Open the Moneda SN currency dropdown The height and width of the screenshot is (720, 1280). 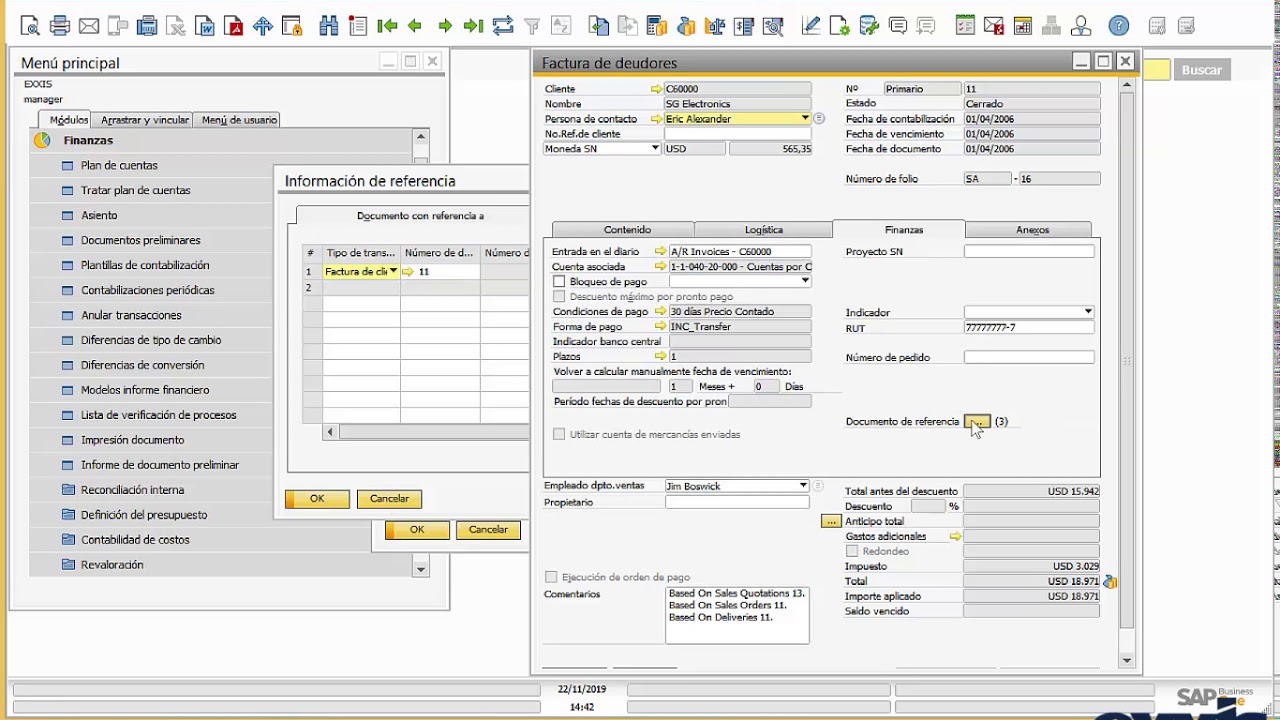pos(655,149)
